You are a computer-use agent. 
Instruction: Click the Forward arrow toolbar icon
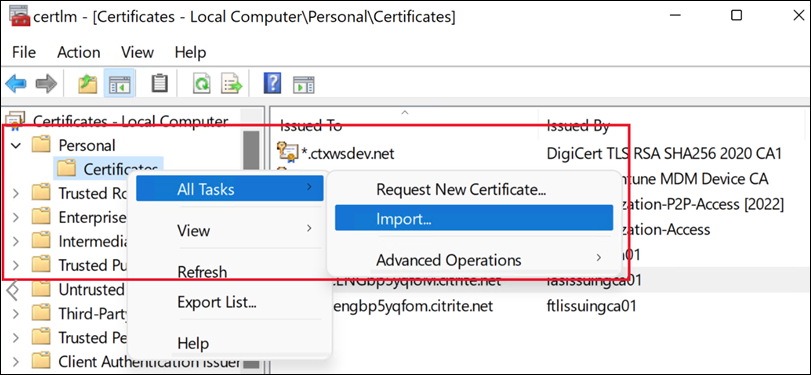coord(46,83)
